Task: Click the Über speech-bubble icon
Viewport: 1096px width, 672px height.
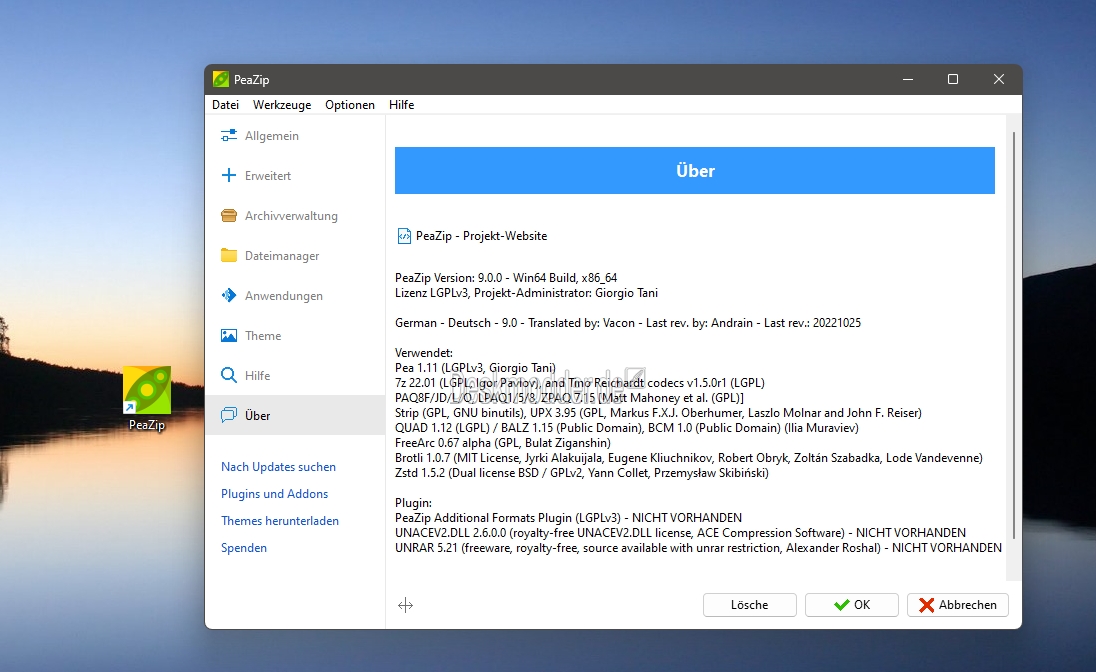Action: click(229, 415)
